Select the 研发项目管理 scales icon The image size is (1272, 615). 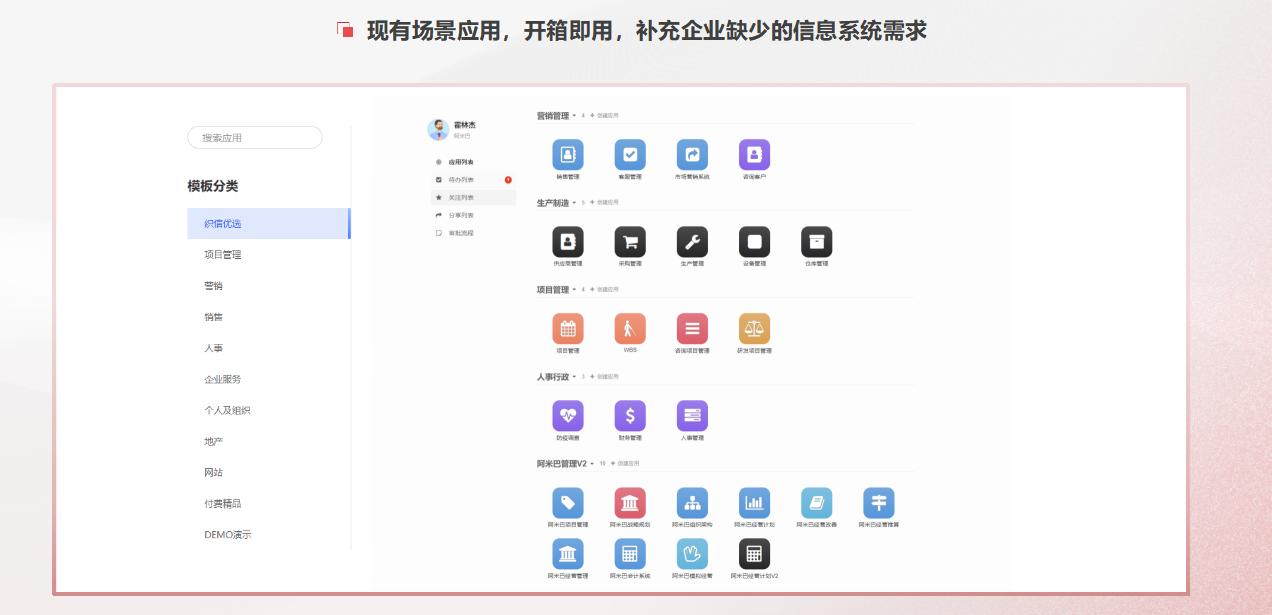coord(754,330)
